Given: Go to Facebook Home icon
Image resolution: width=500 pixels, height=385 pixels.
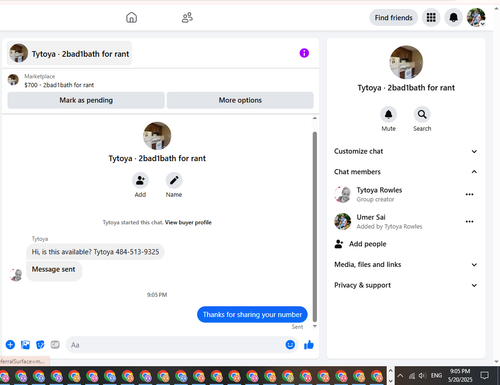Looking at the screenshot, I should 131,17.
